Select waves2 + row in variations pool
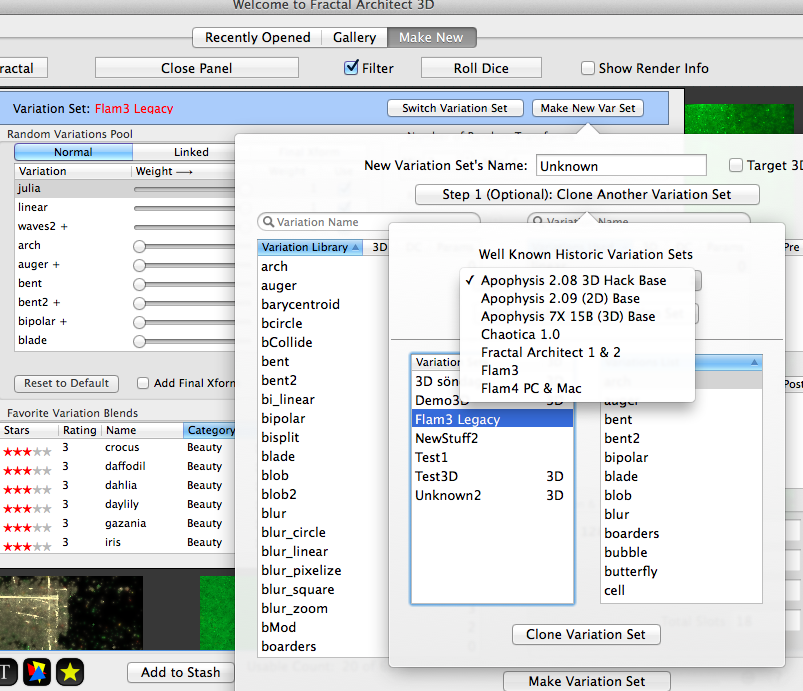This screenshot has height=691, width=803. coord(125,226)
